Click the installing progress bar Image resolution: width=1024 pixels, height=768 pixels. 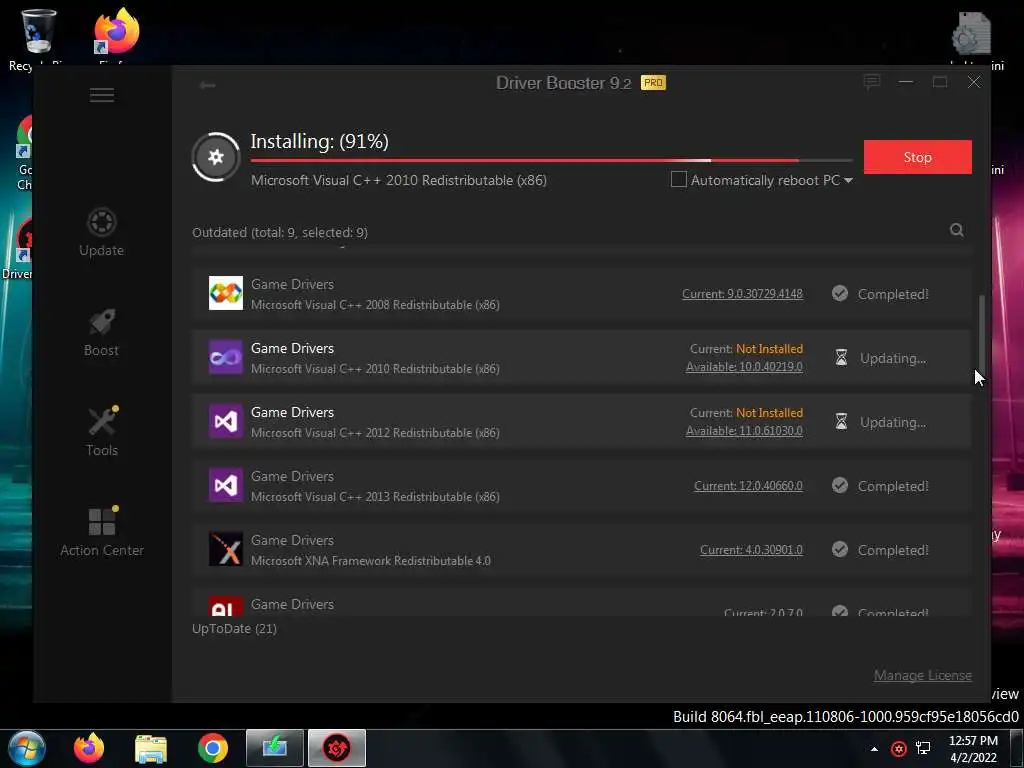tap(551, 160)
